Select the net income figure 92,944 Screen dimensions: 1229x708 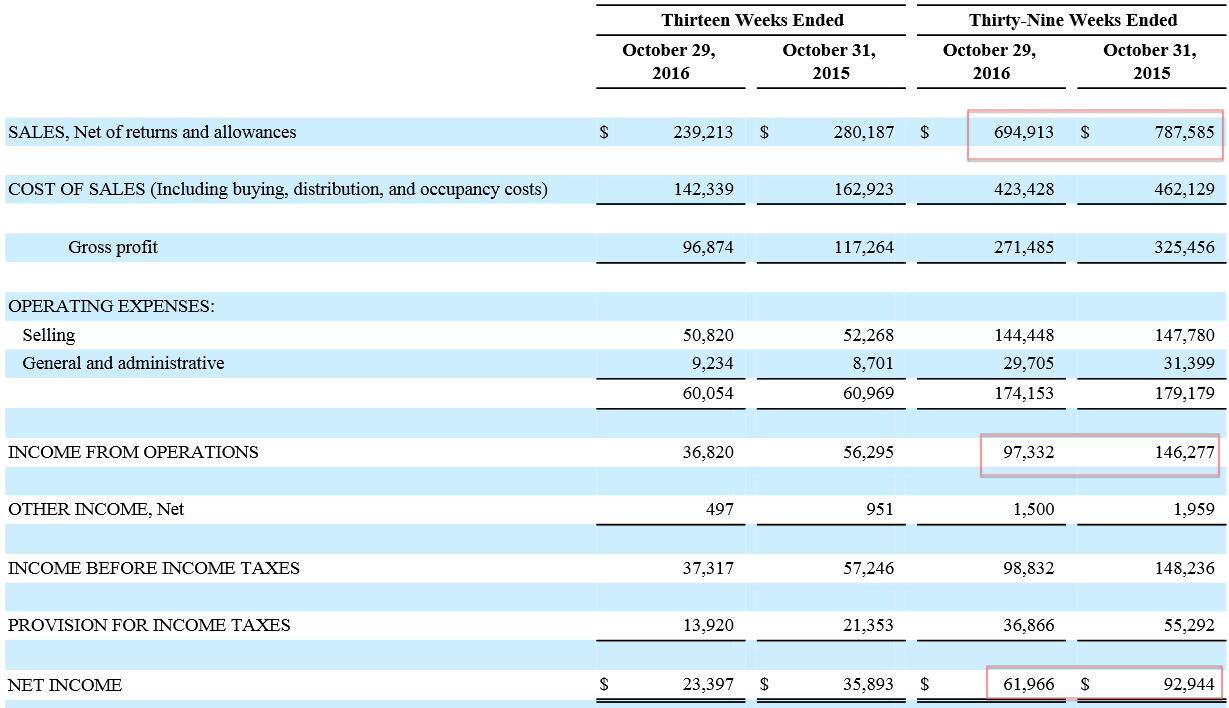(1188, 685)
